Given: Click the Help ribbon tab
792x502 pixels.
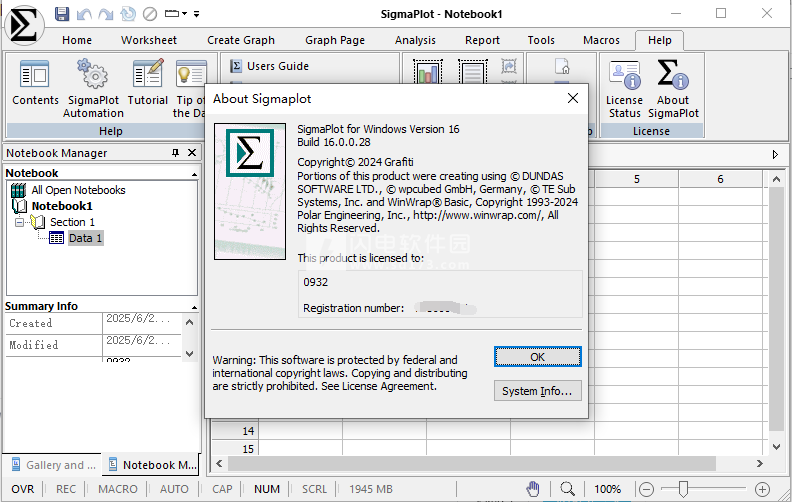Looking at the screenshot, I should [660, 40].
